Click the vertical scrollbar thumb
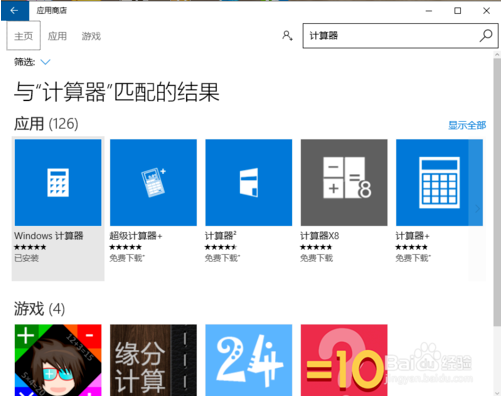This screenshot has height=402, width=503. coord(497,192)
